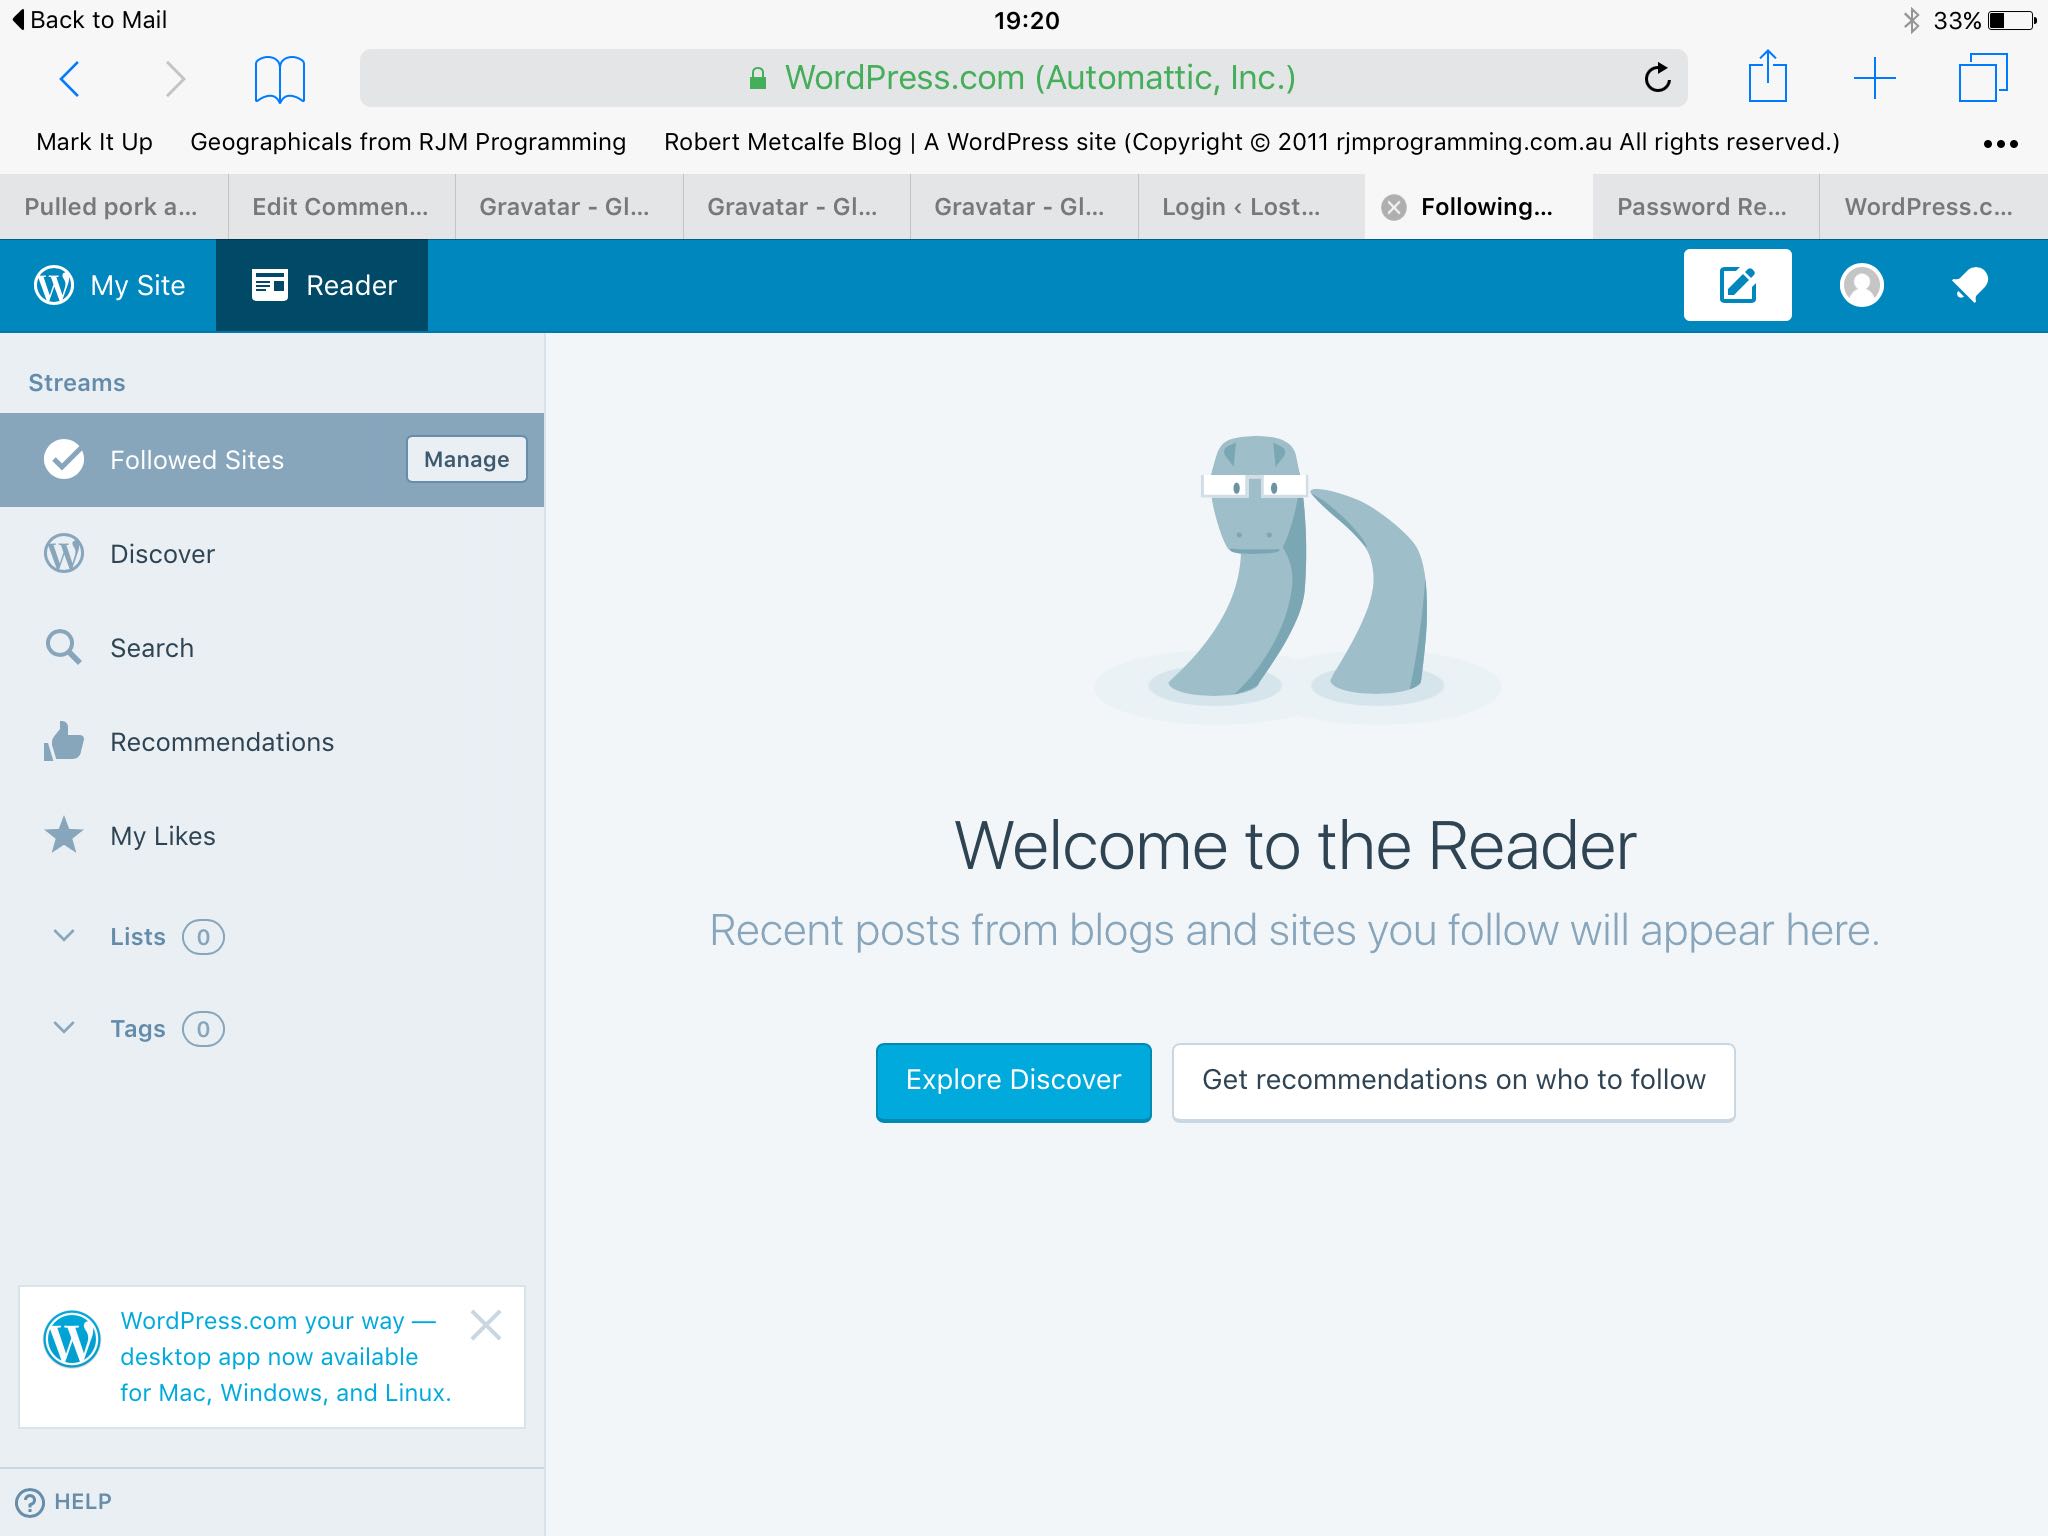
Task: Click the Reader newspaper icon
Action: tap(270, 285)
